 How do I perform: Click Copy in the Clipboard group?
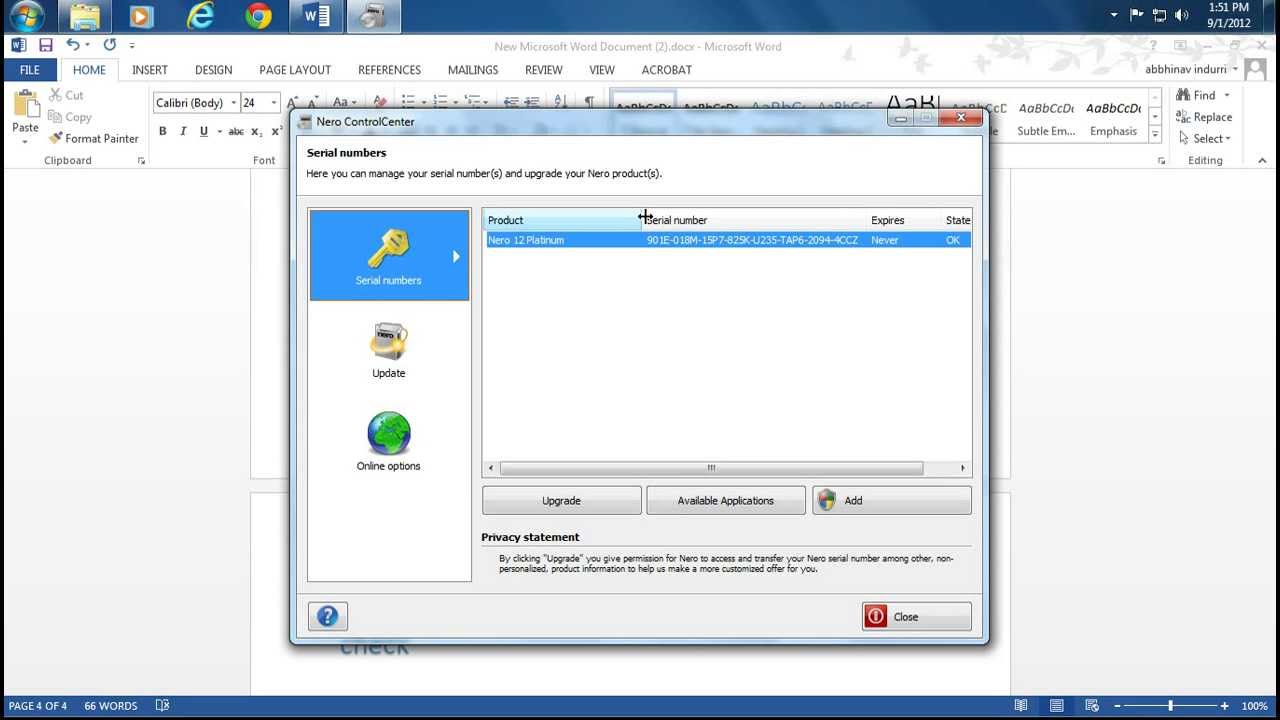(x=70, y=117)
